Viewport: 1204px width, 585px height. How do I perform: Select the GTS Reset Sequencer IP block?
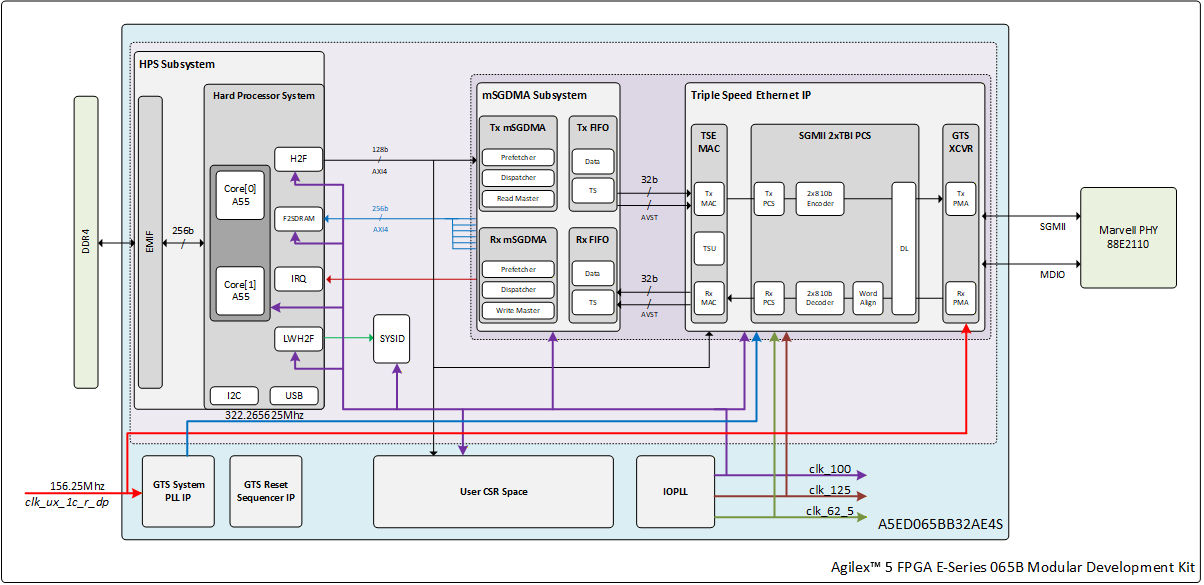point(267,492)
